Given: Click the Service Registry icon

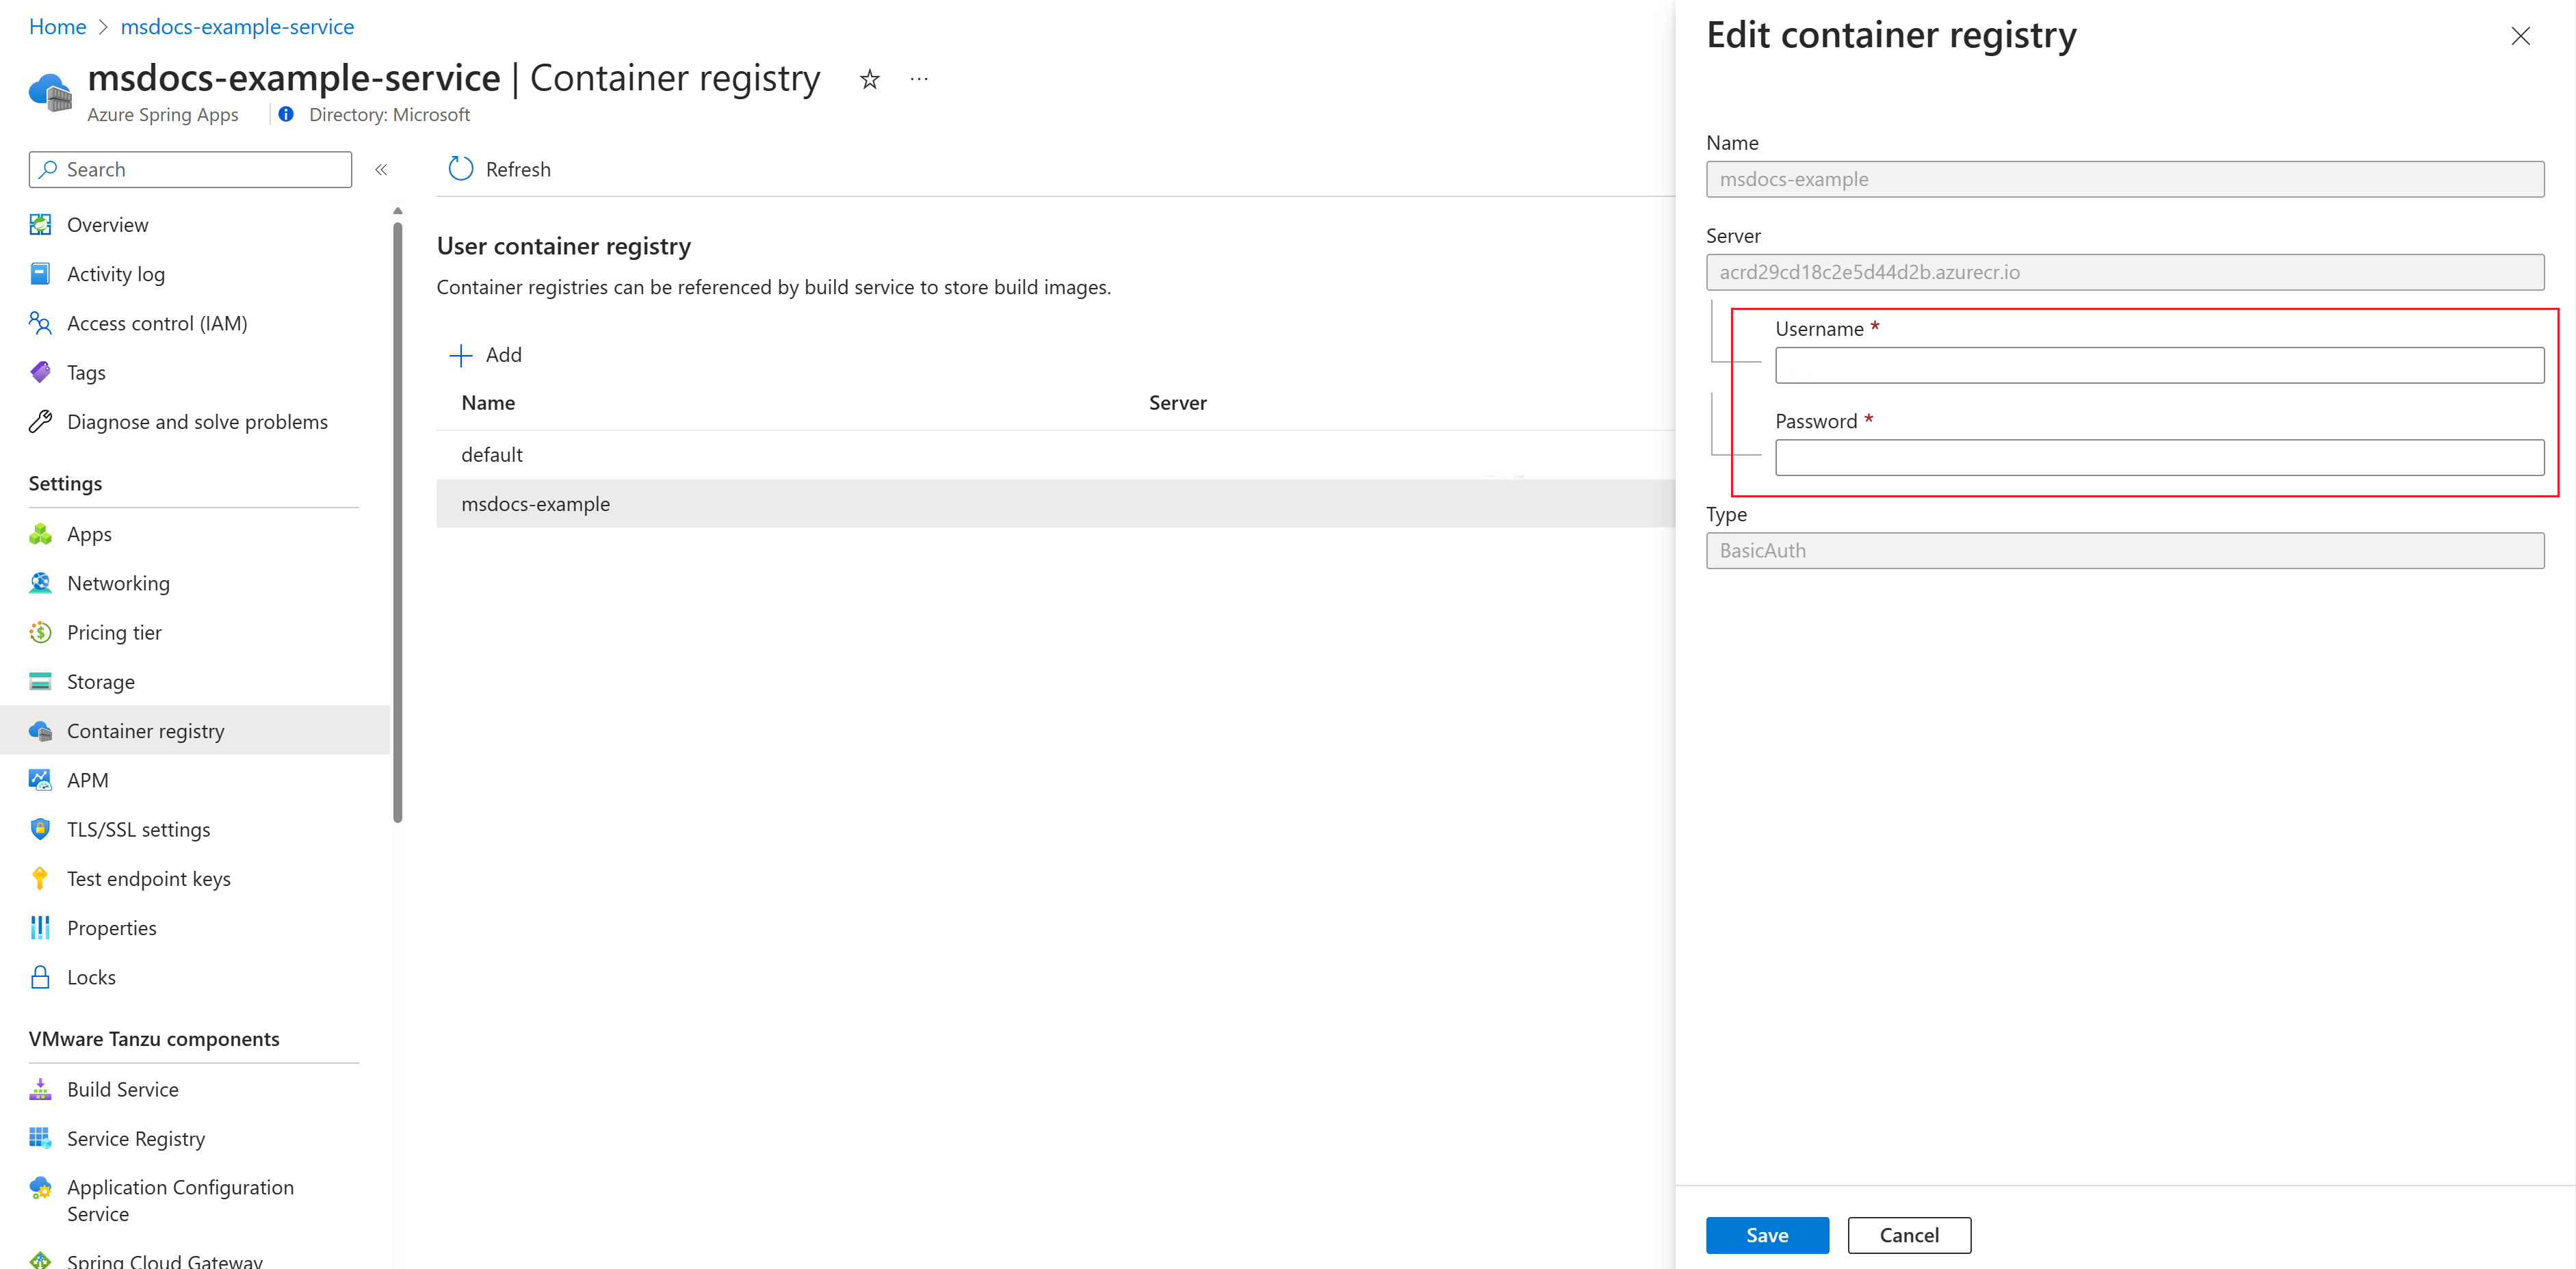Looking at the screenshot, I should [x=40, y=1138].
